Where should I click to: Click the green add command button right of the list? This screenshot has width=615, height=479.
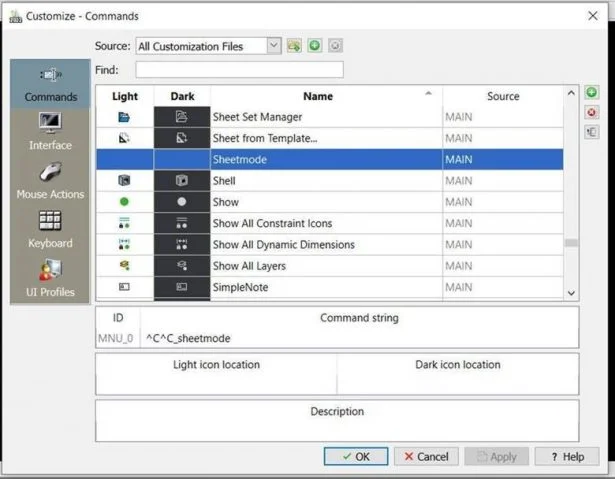[x=592, y=93]
